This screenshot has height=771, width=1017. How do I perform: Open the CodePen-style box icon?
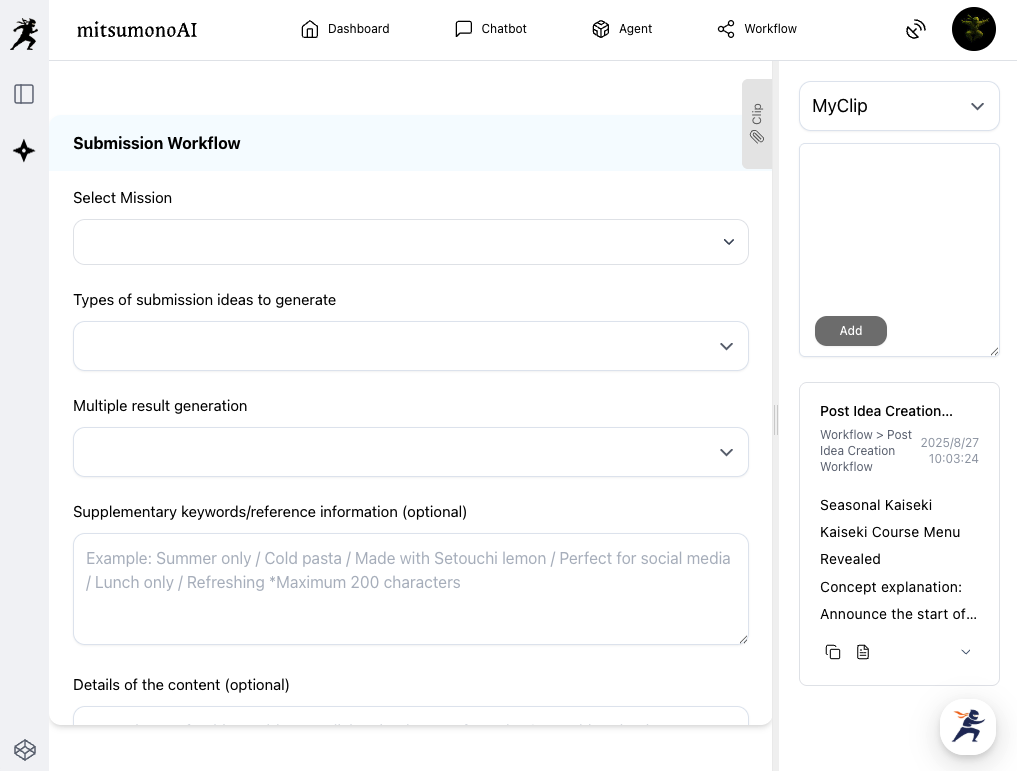point(25,750)
